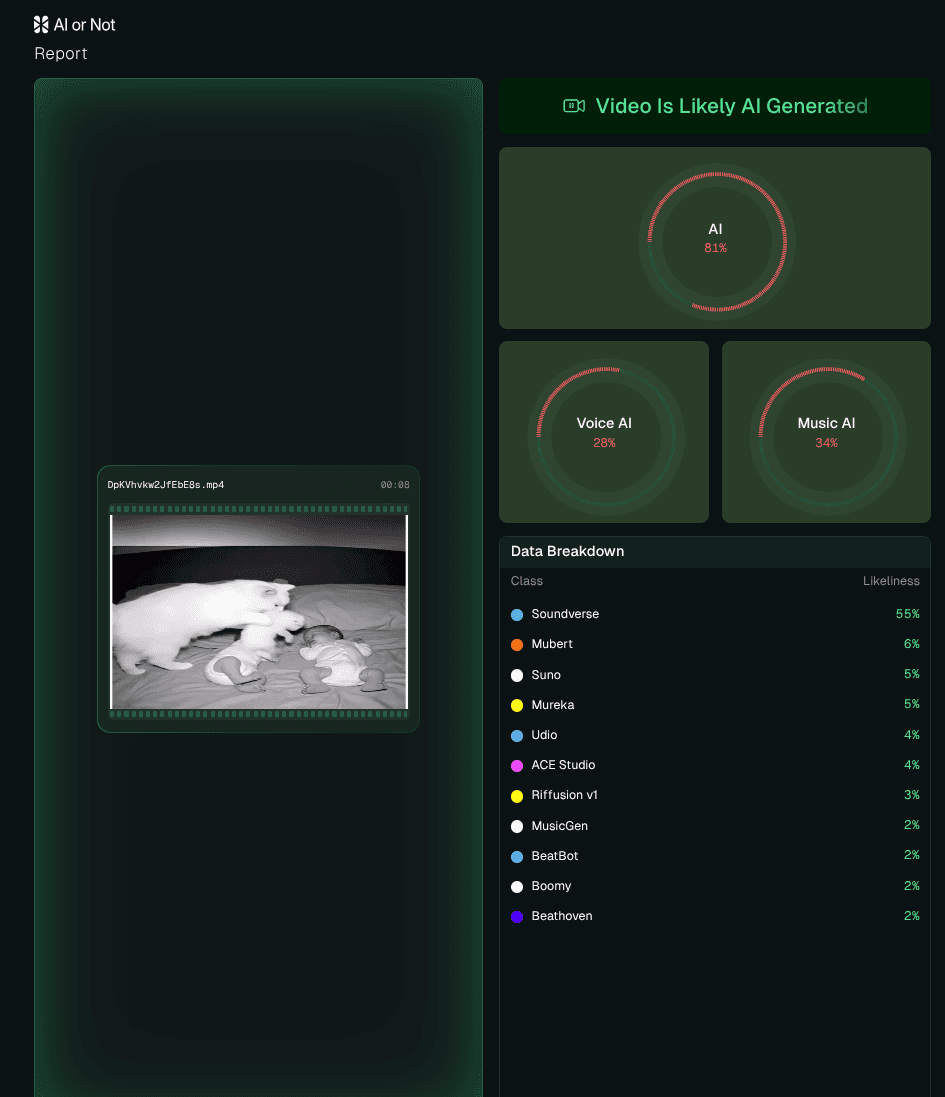Open the Report page link
Viewport: 945px width, 1097px height.
tap(60, 53)
